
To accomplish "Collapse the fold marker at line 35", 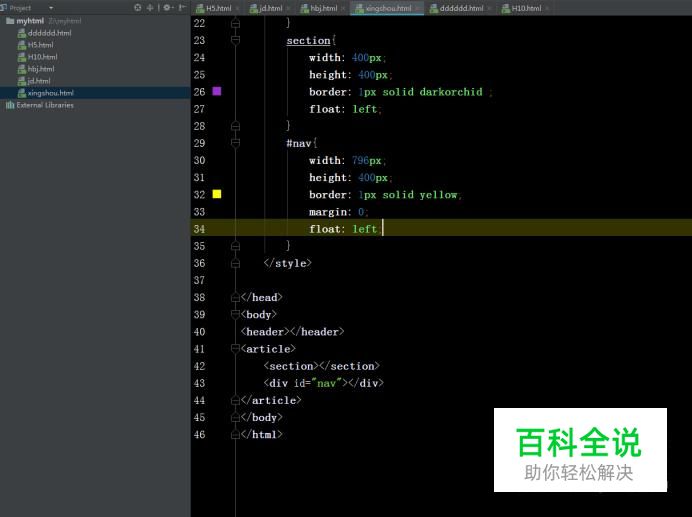I will (236, 246).
